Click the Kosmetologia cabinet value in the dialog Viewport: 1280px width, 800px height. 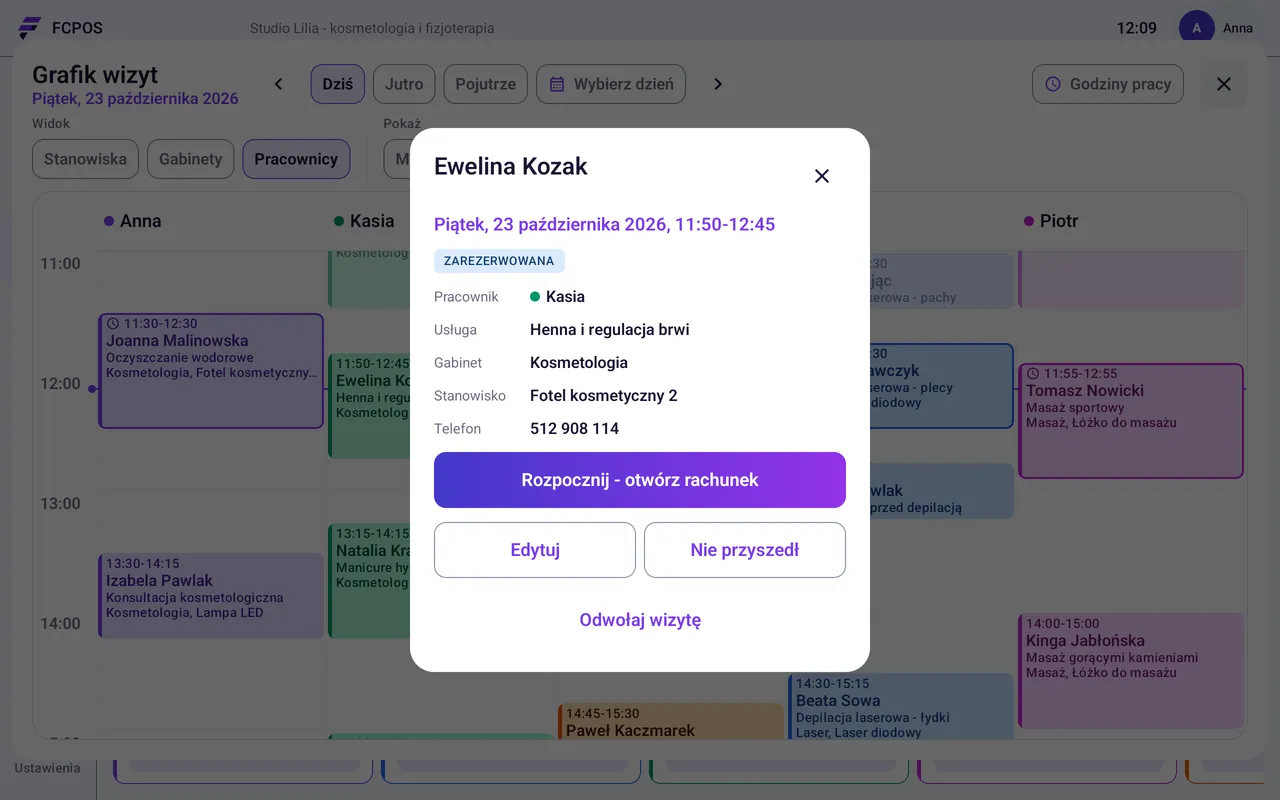coord(579,363)
